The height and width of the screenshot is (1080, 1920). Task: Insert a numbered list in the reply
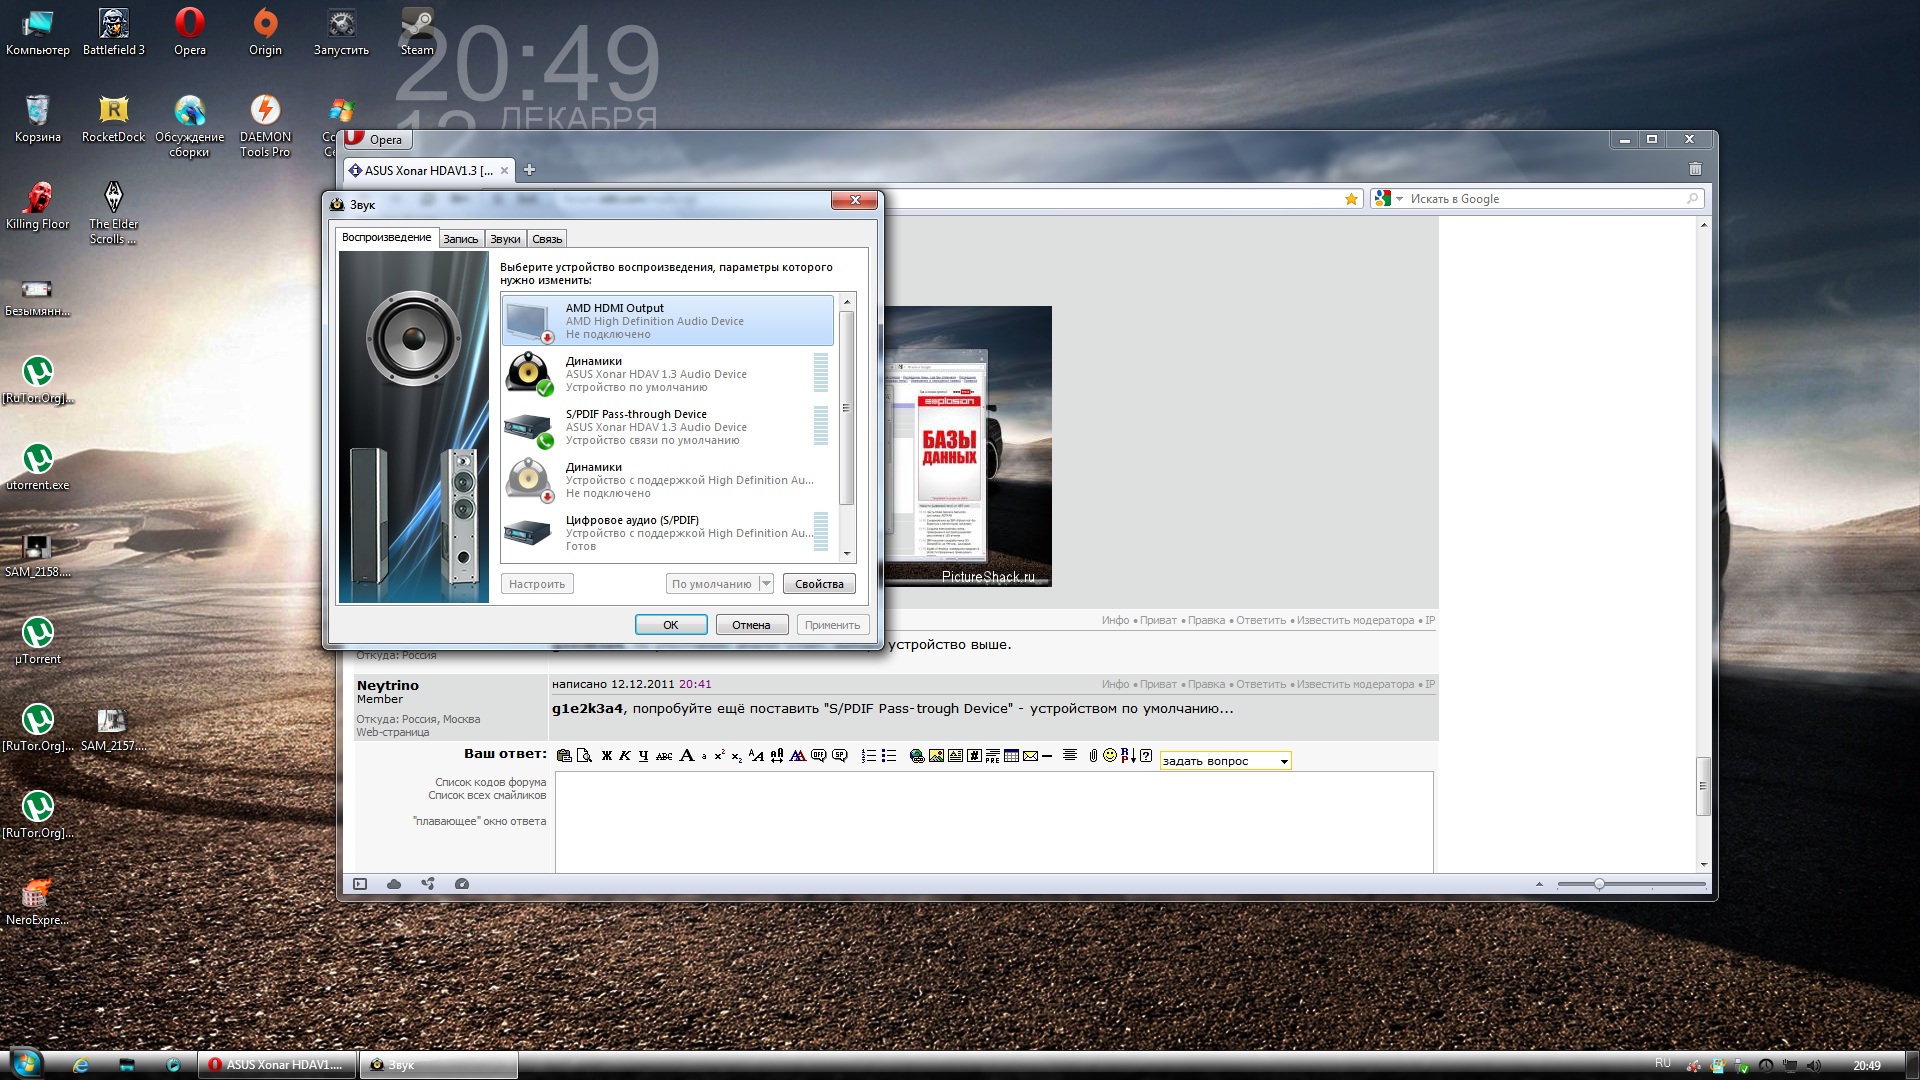(x=869, y=756)
